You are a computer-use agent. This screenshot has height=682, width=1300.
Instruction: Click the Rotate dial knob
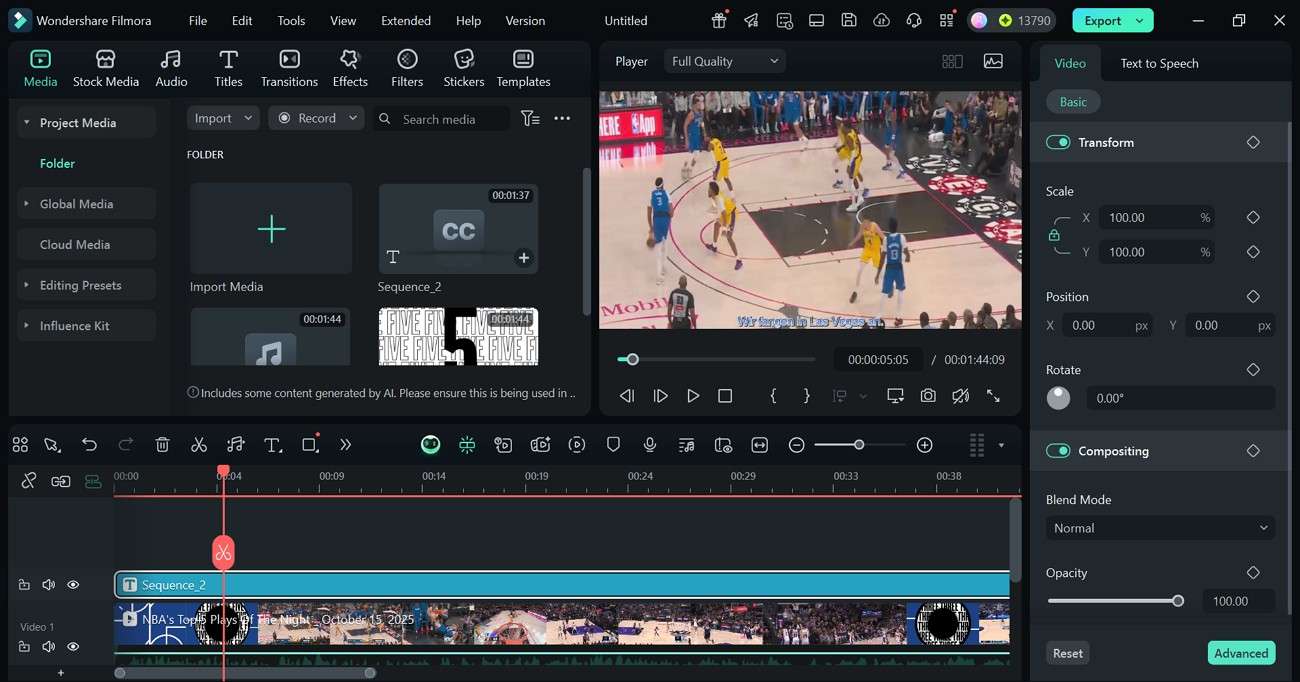pyautogui.click(x=1058, y=398)
